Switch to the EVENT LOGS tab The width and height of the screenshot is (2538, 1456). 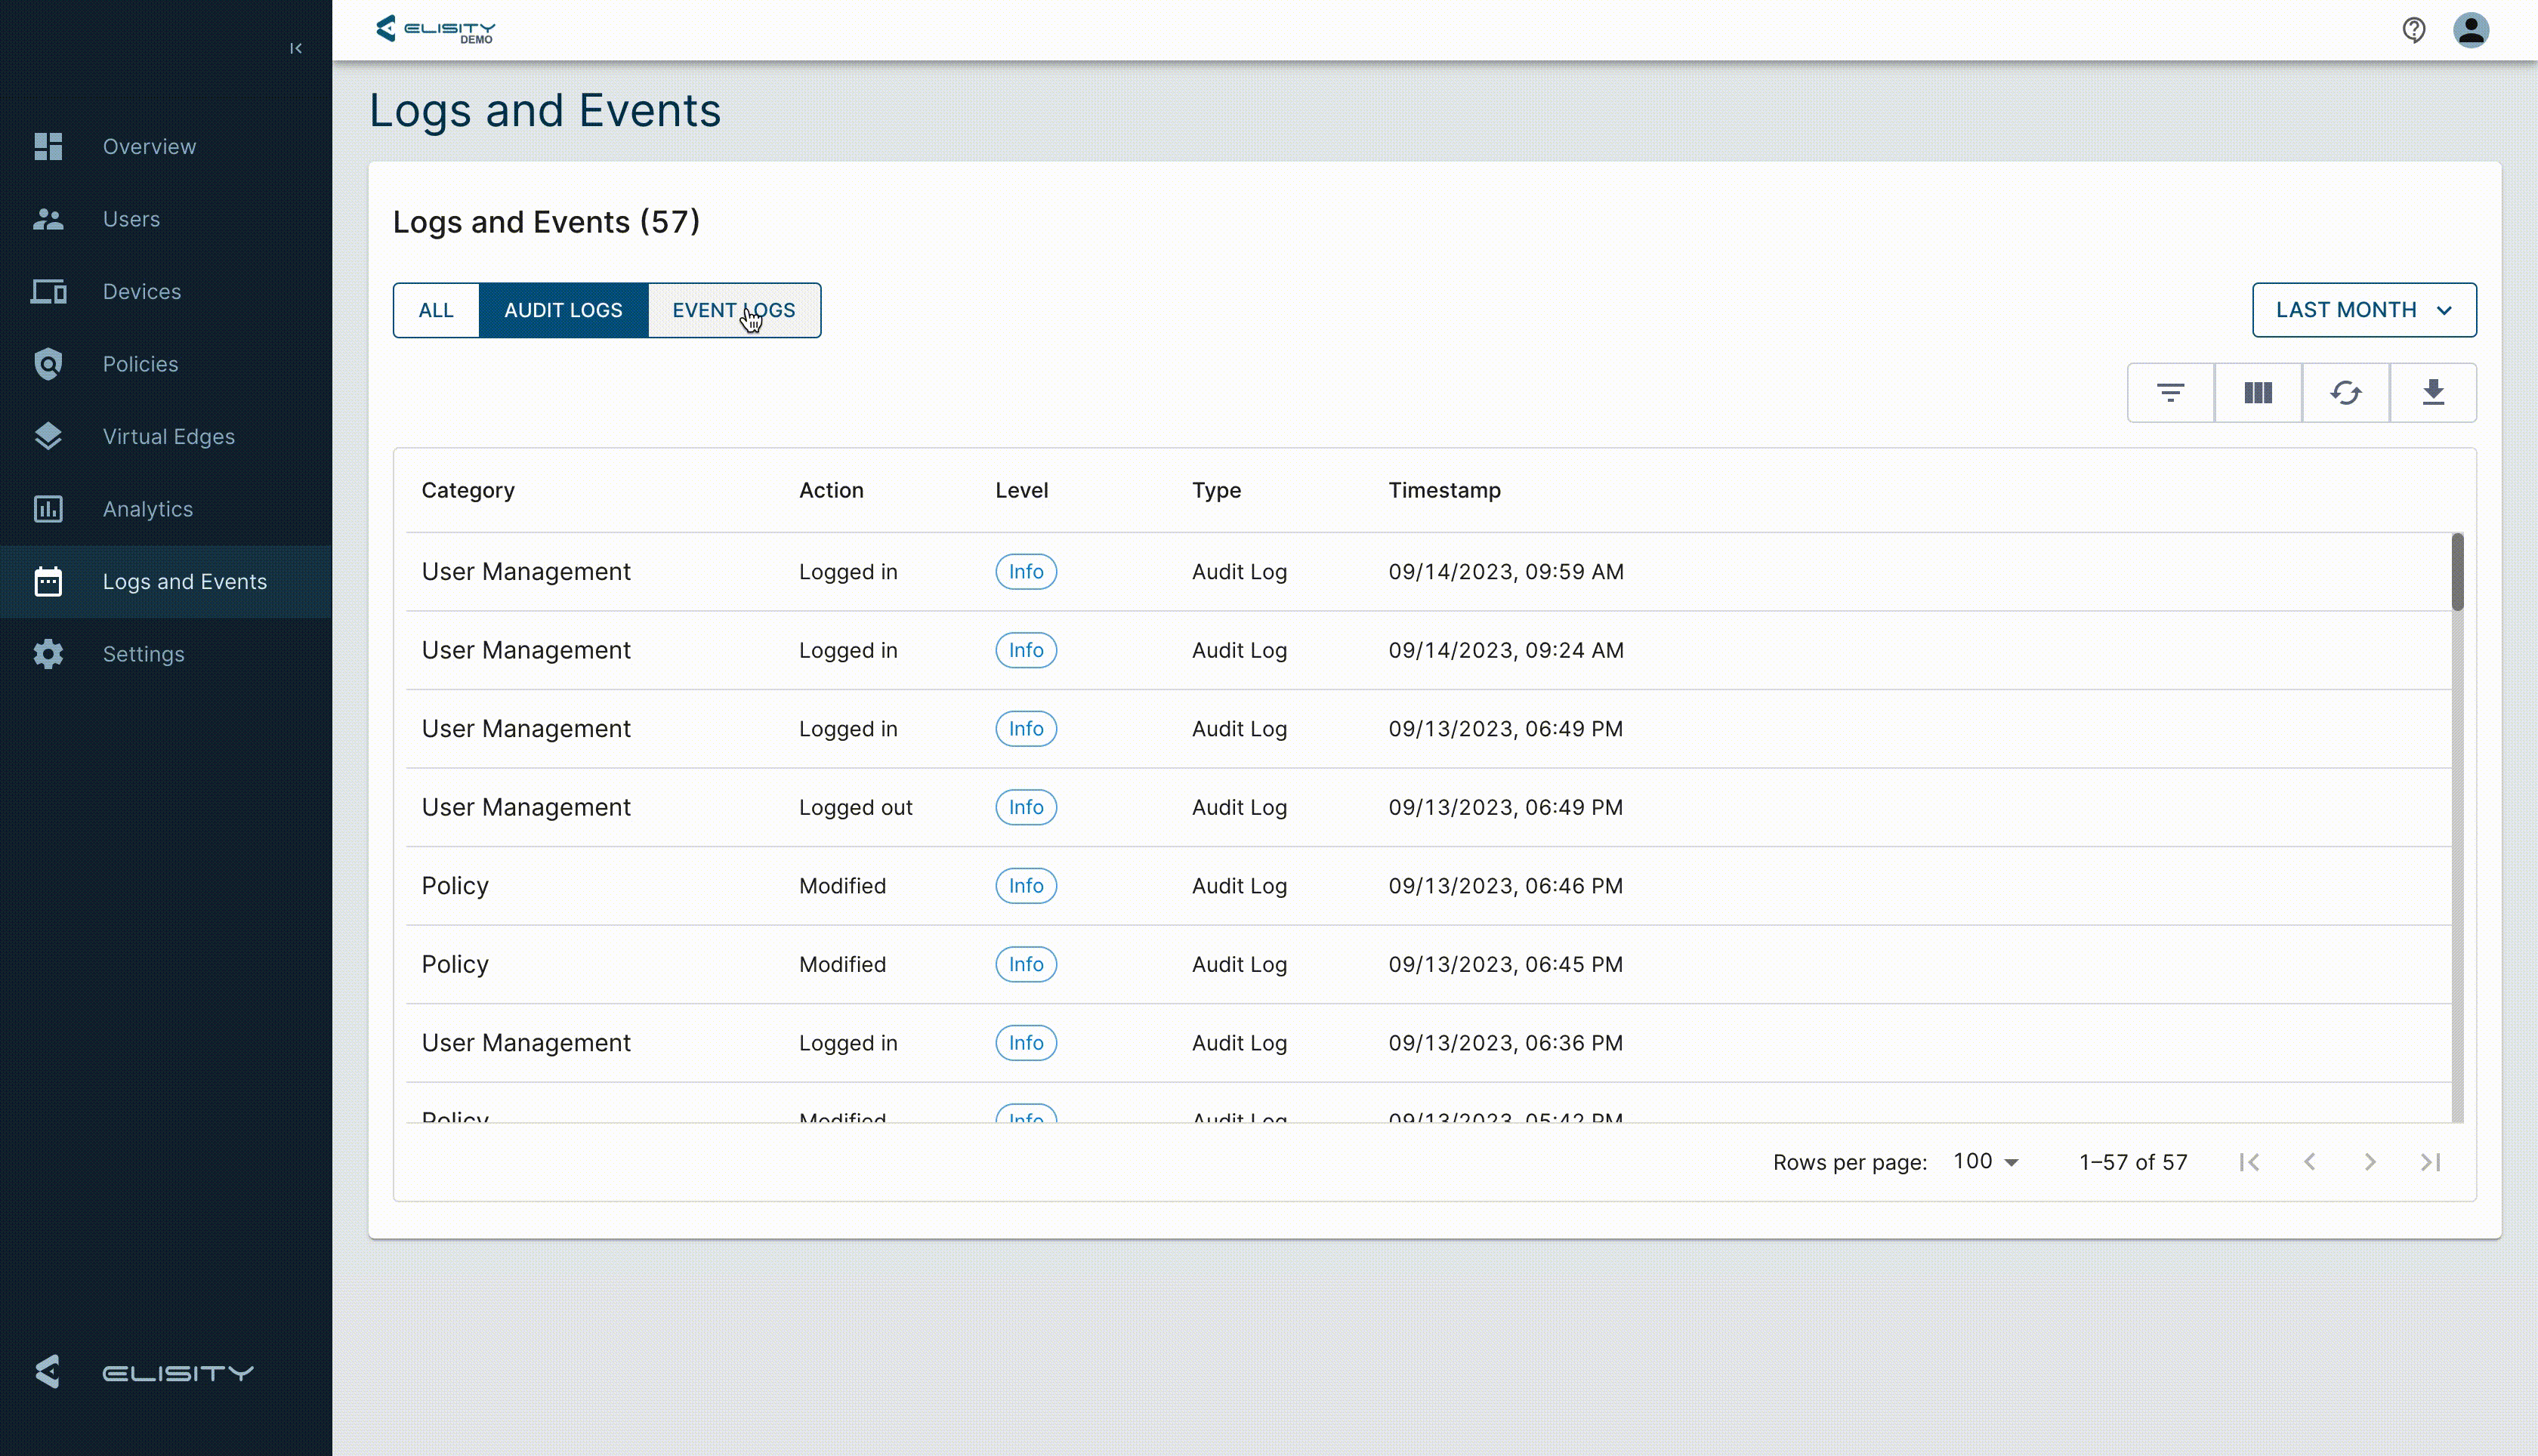pyautogui.click(x=734, y=310)
